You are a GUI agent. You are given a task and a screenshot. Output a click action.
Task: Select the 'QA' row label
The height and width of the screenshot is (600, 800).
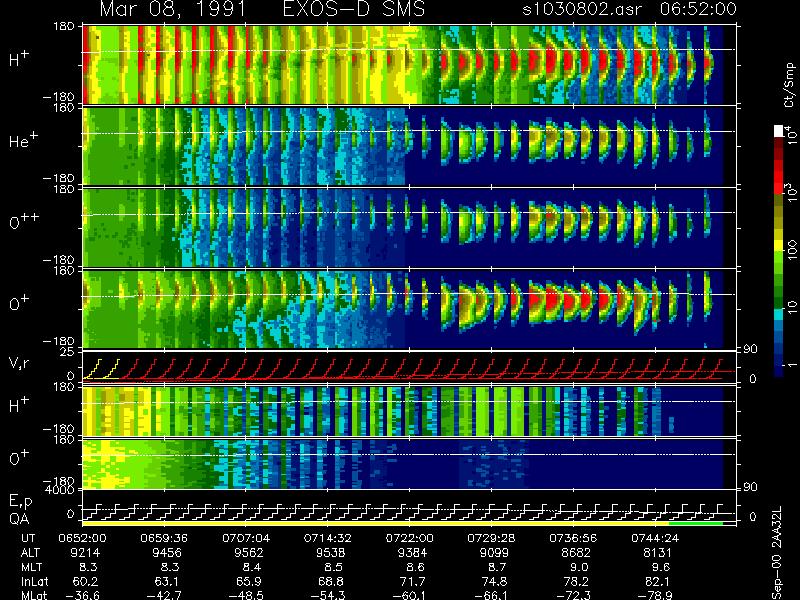click(19, 519)
